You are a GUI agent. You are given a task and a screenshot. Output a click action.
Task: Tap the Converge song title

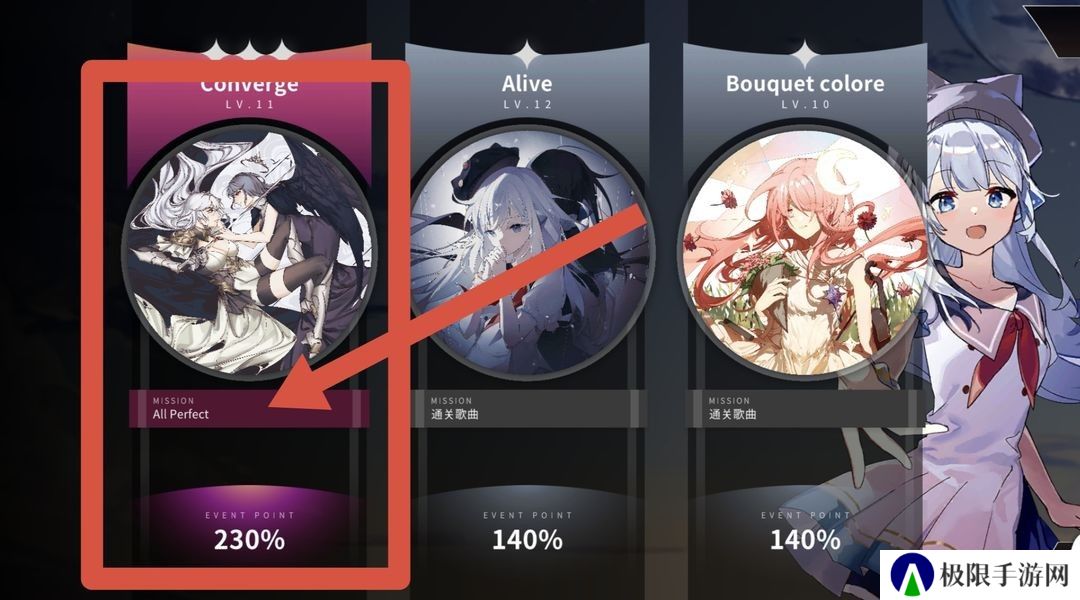pos(249,85)
